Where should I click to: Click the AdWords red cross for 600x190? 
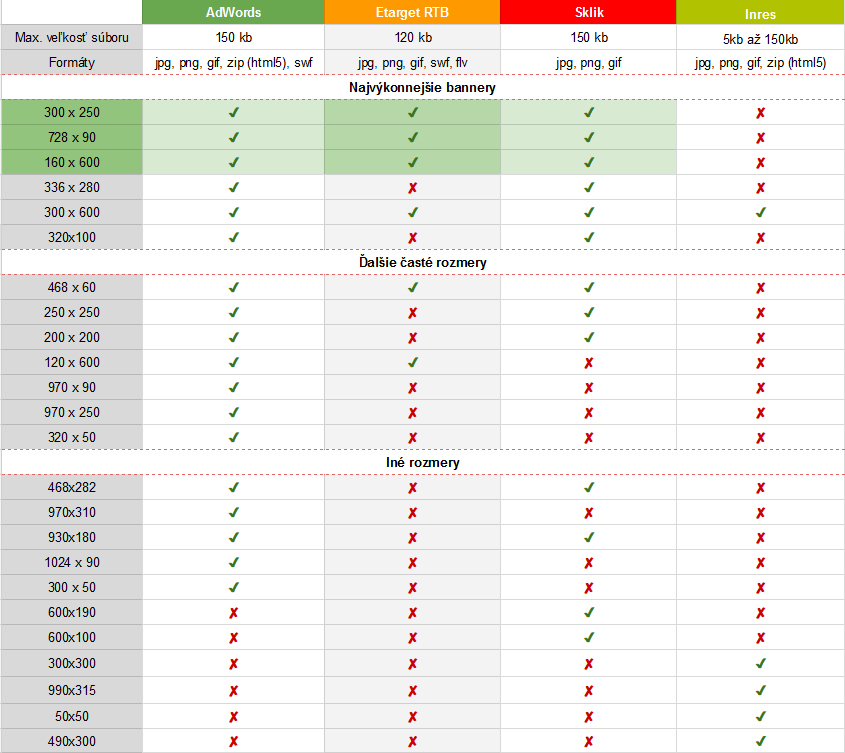coord(233,613)
